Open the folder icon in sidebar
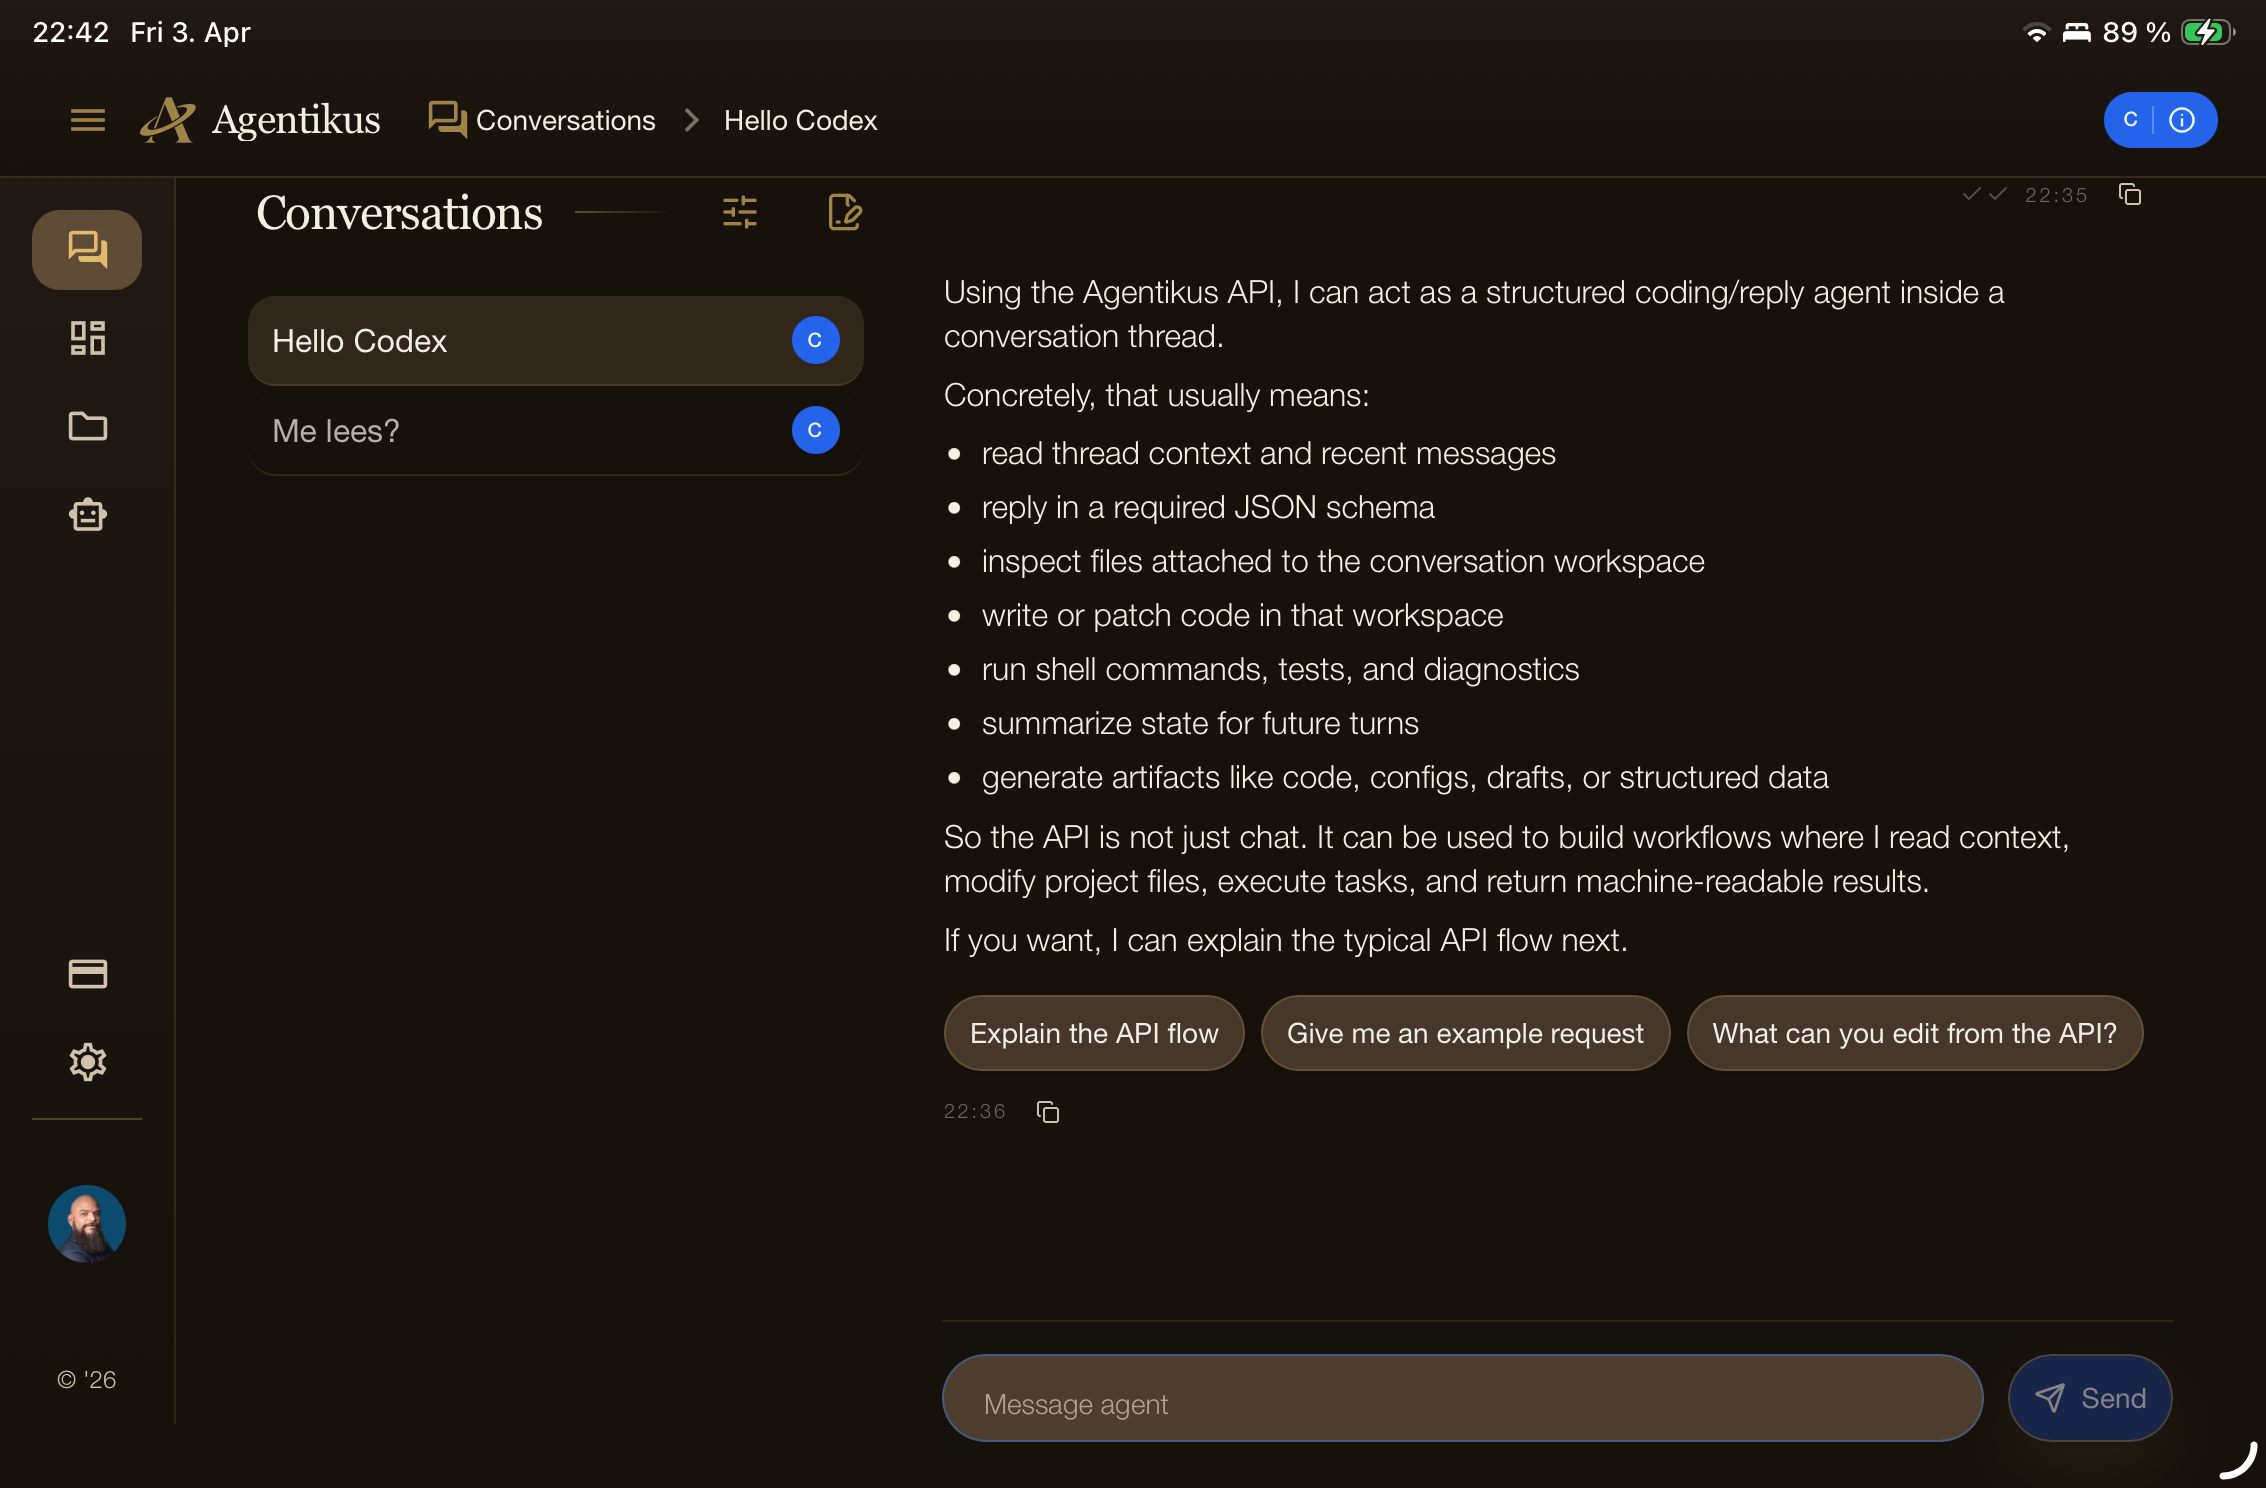 click(88, 426)
